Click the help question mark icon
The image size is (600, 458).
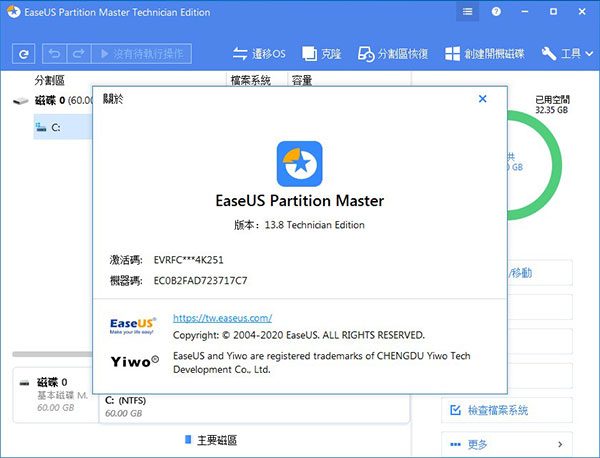(496, 11)
